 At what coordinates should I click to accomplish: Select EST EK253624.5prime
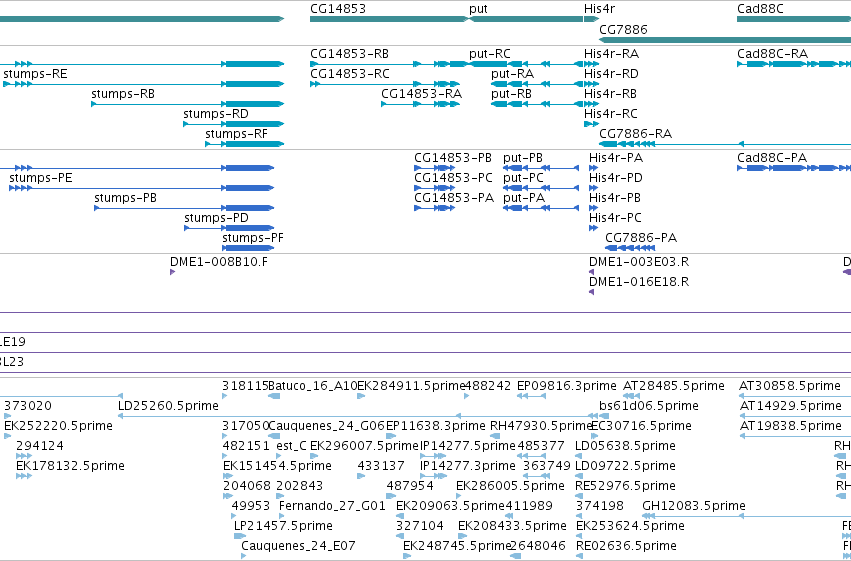[x=580, y=536]
